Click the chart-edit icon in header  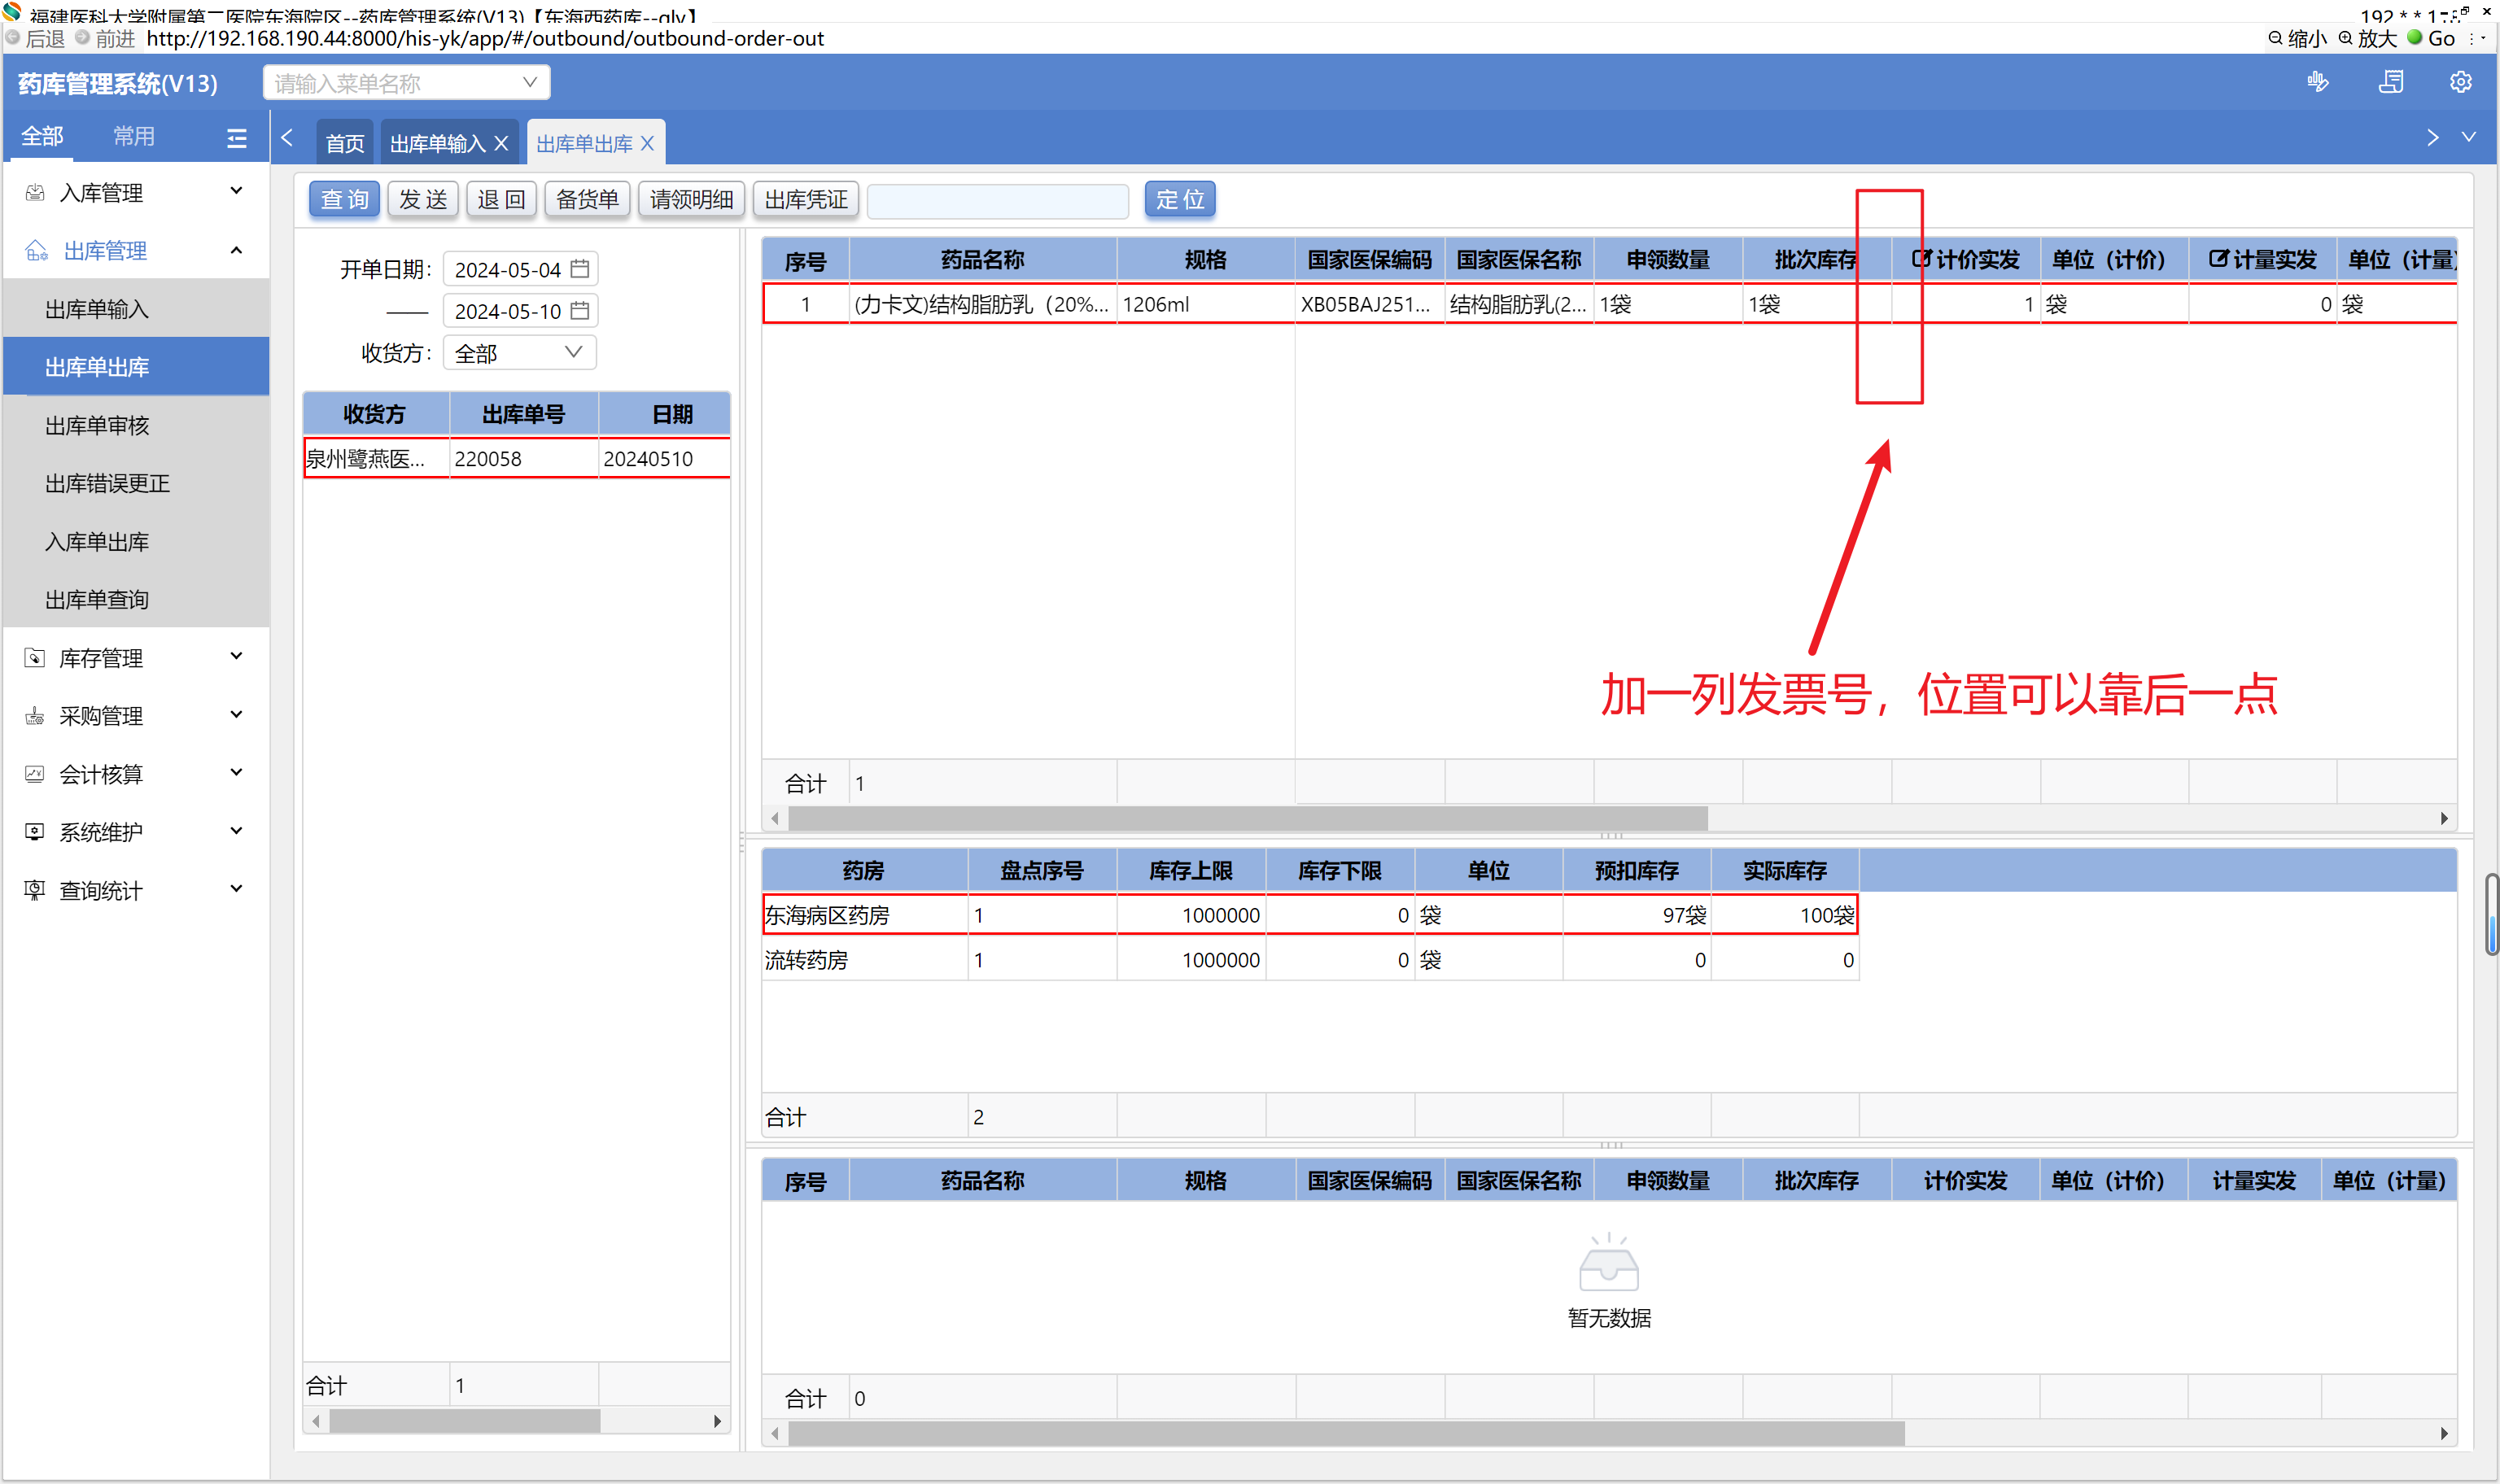2317,82
